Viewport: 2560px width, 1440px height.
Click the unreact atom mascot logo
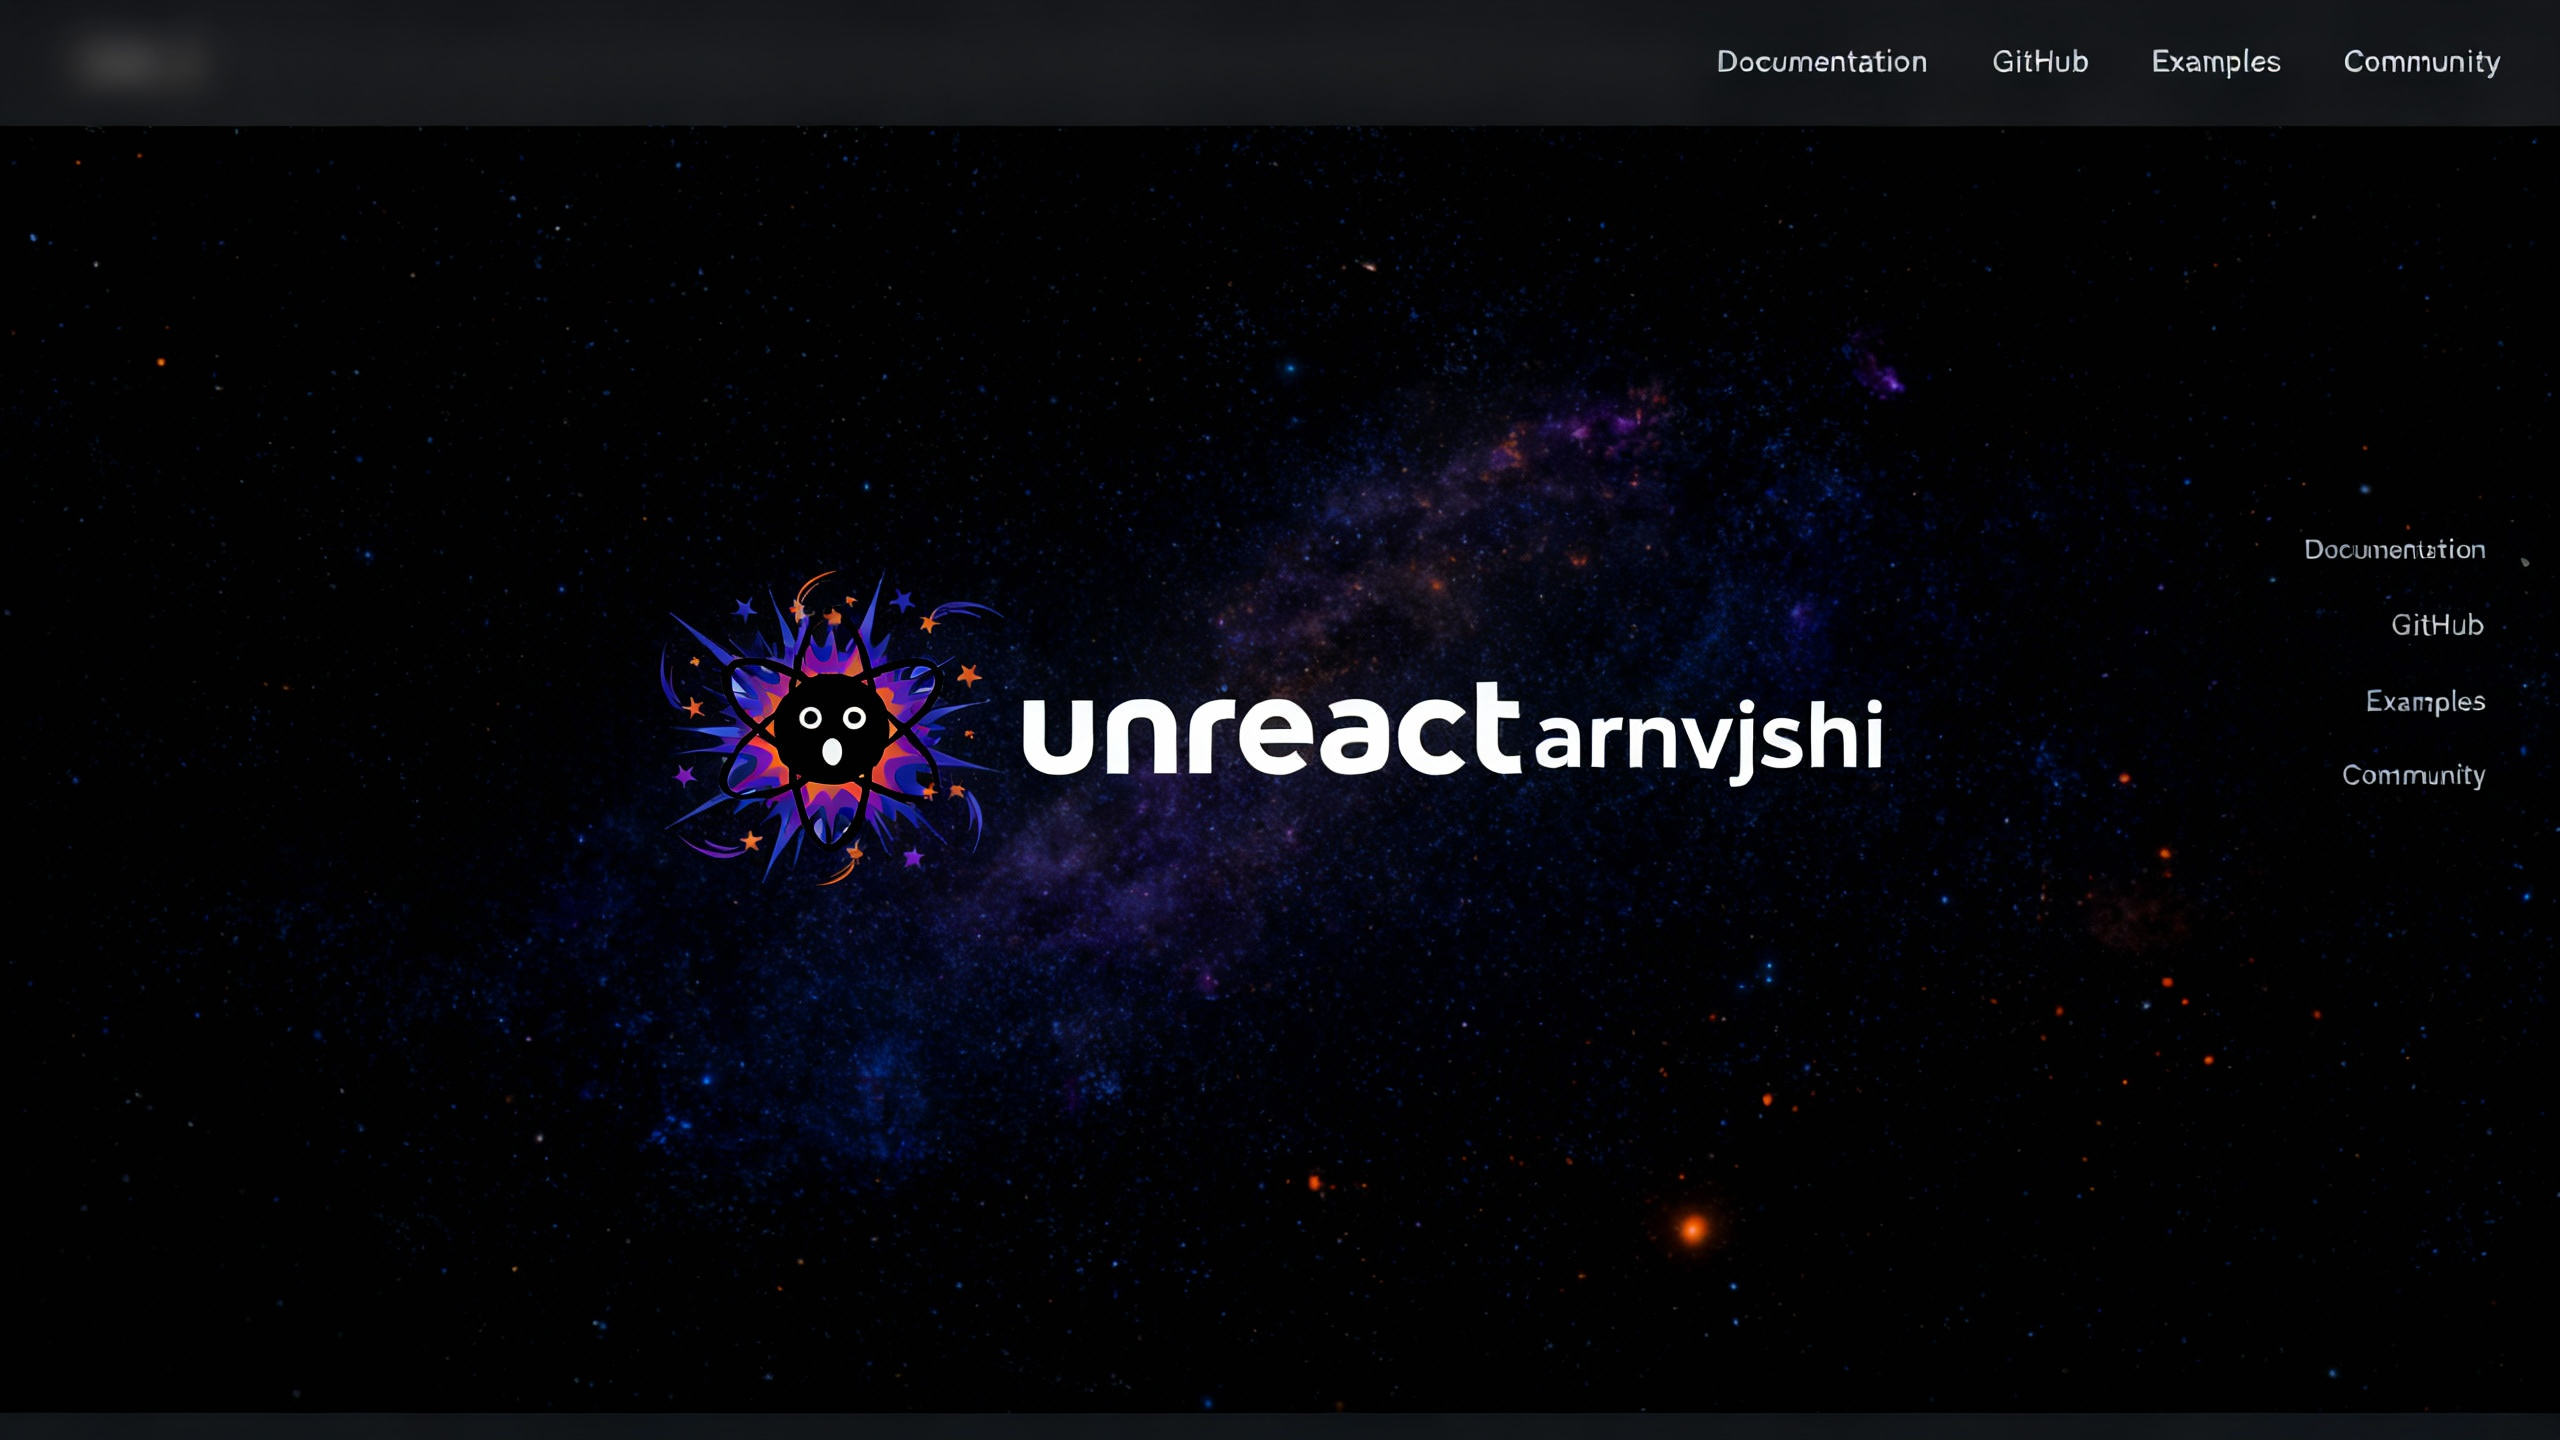click(830, 728)
